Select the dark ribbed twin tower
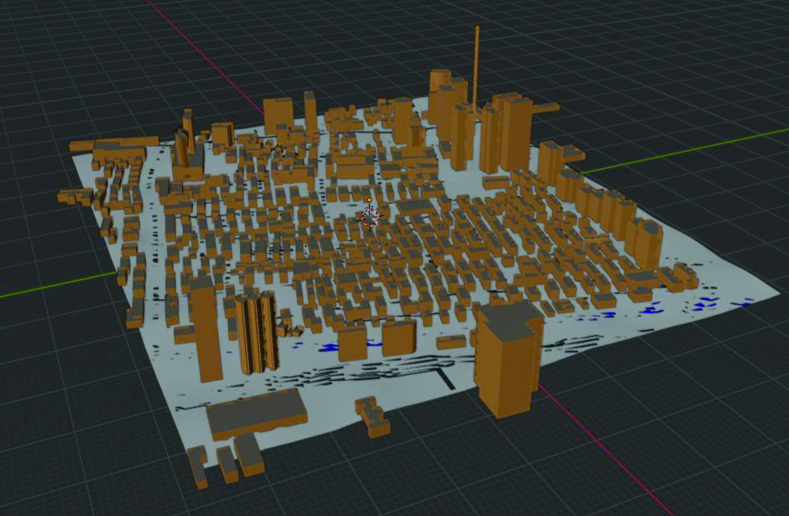This screenshot has height=516, width=789. coord(258,332)
